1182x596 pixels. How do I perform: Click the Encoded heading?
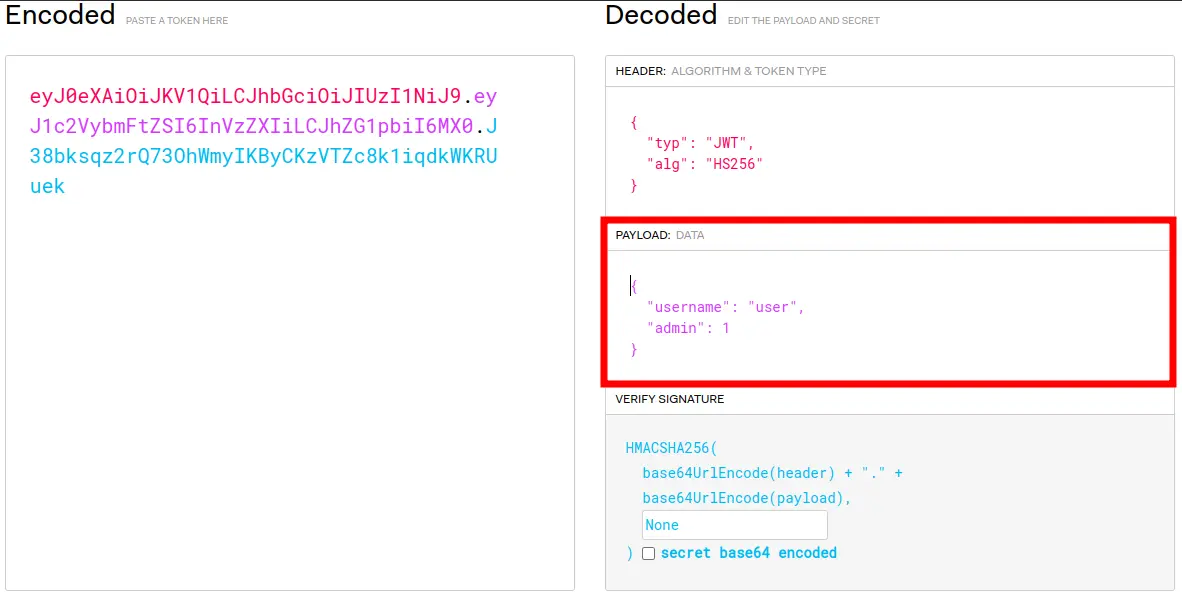point(60,14)
